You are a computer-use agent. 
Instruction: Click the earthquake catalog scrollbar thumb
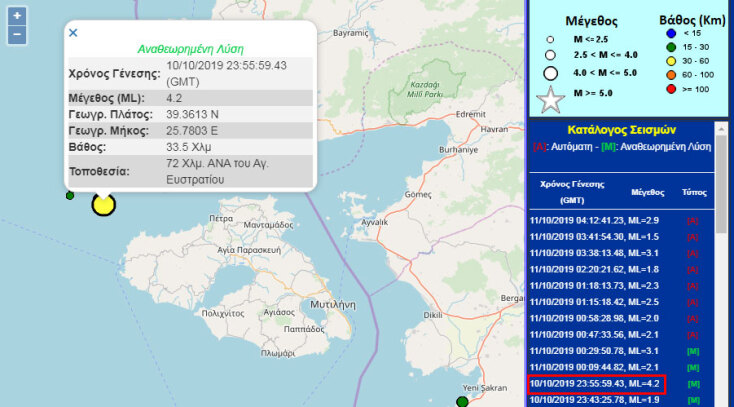point(721,184)
